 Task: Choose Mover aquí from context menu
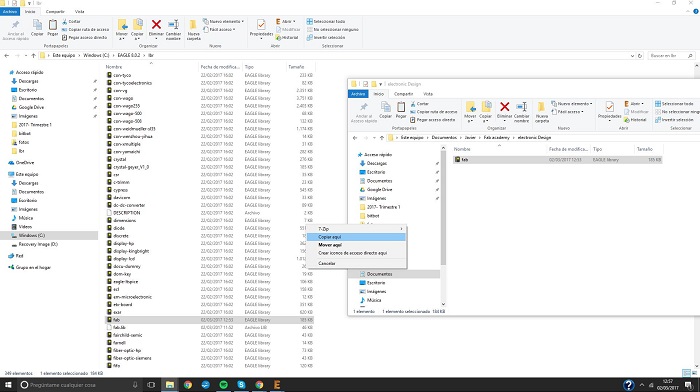pos(357,245)
